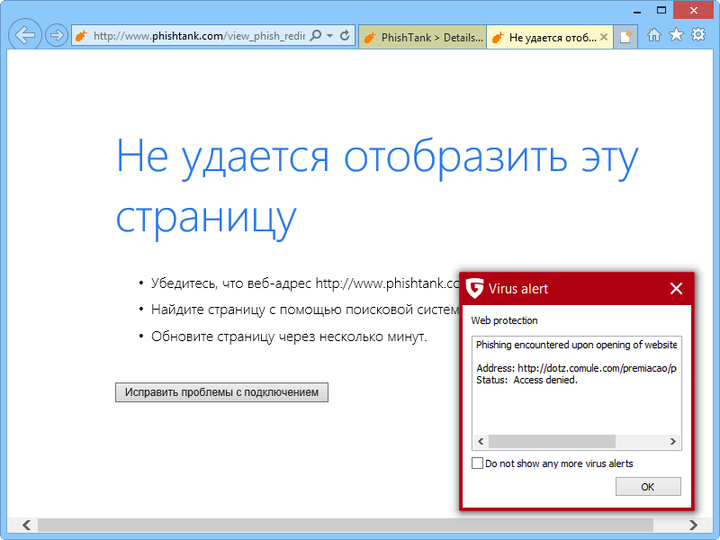This screenshot has height=540, width=720.
Task: Refresh the page with reload icon
Action: coord(345,35)
